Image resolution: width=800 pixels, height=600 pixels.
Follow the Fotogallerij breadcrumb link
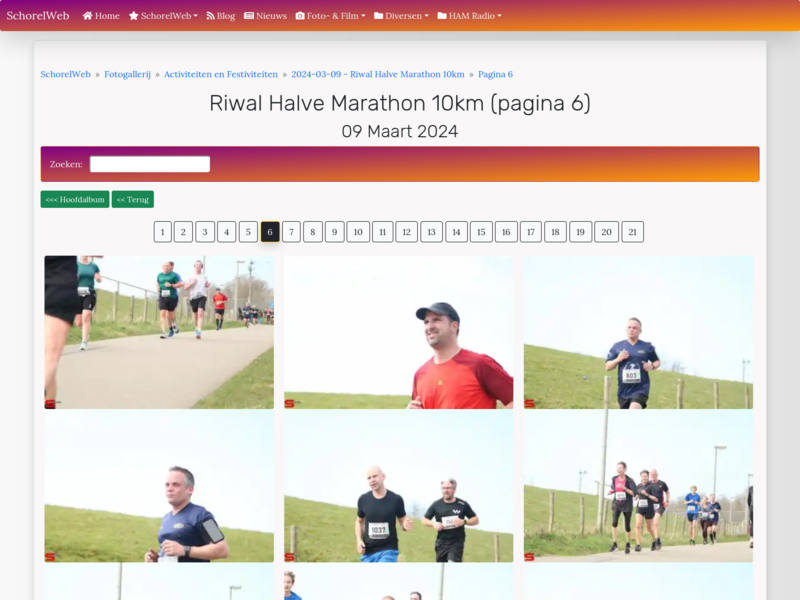128,74
